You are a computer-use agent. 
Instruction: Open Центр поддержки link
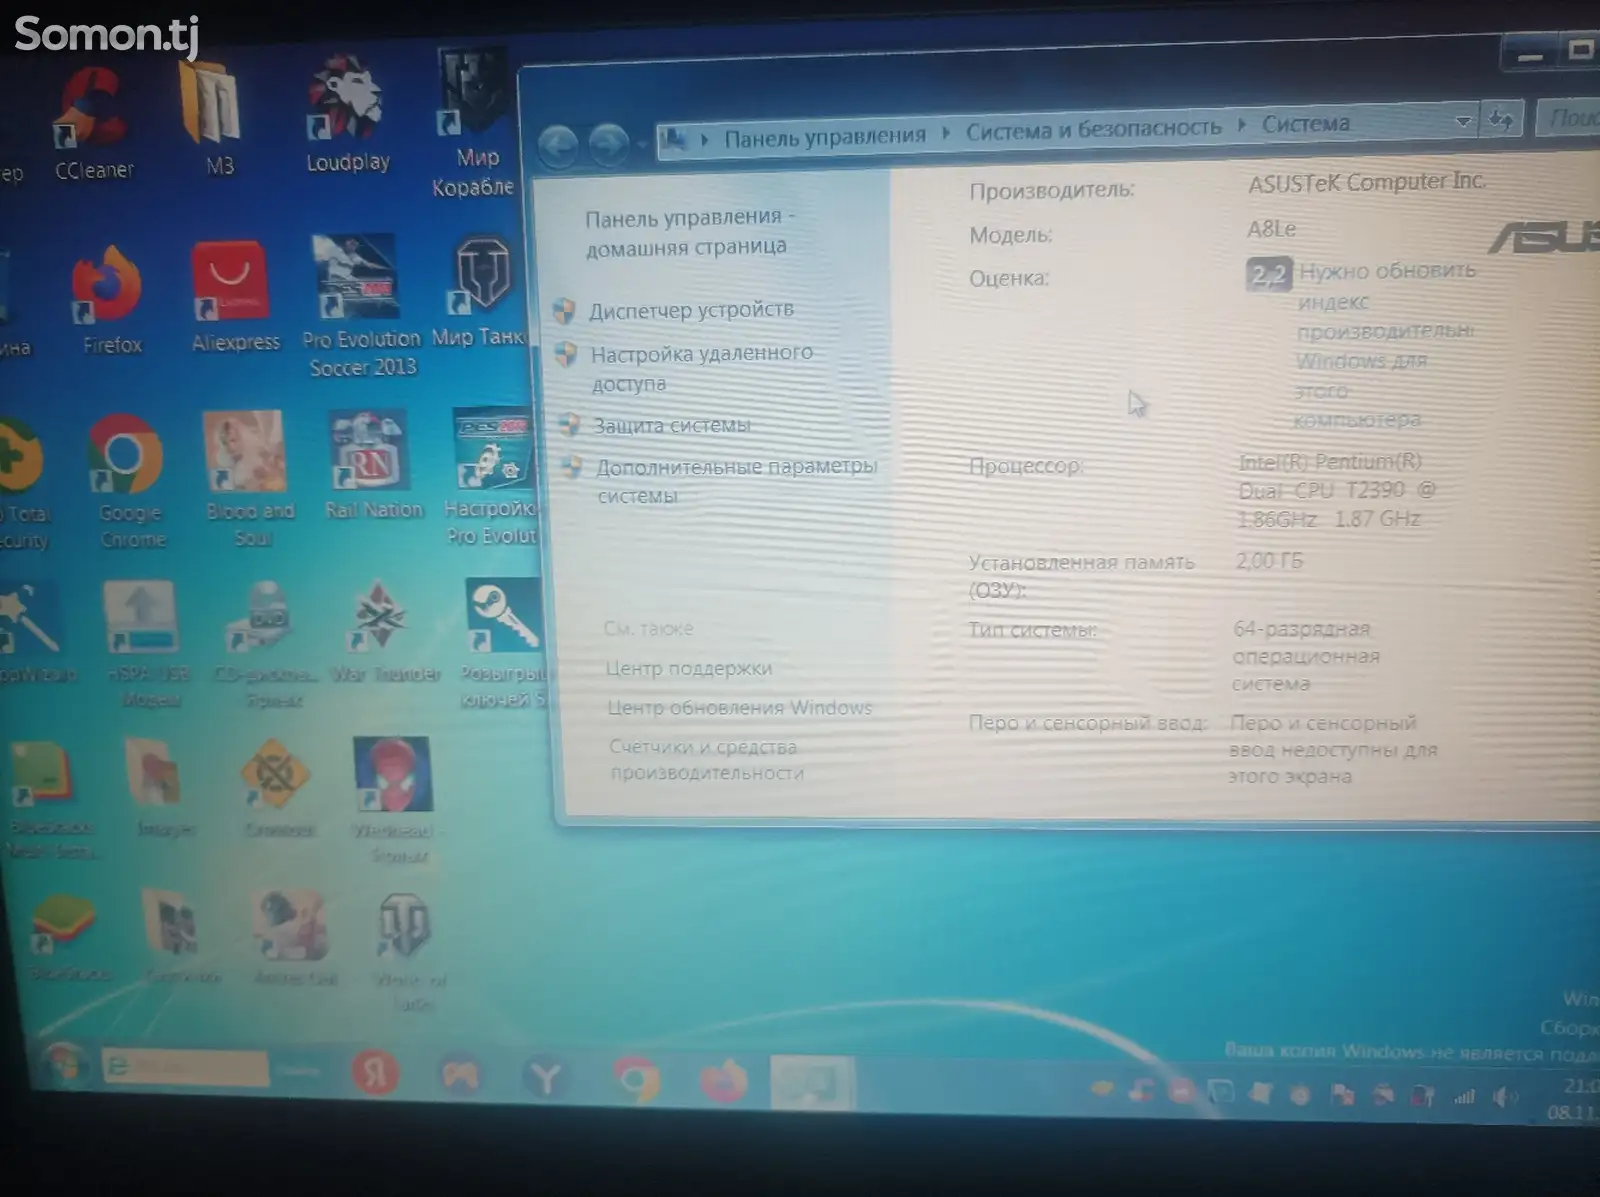(x=688, y=668)
